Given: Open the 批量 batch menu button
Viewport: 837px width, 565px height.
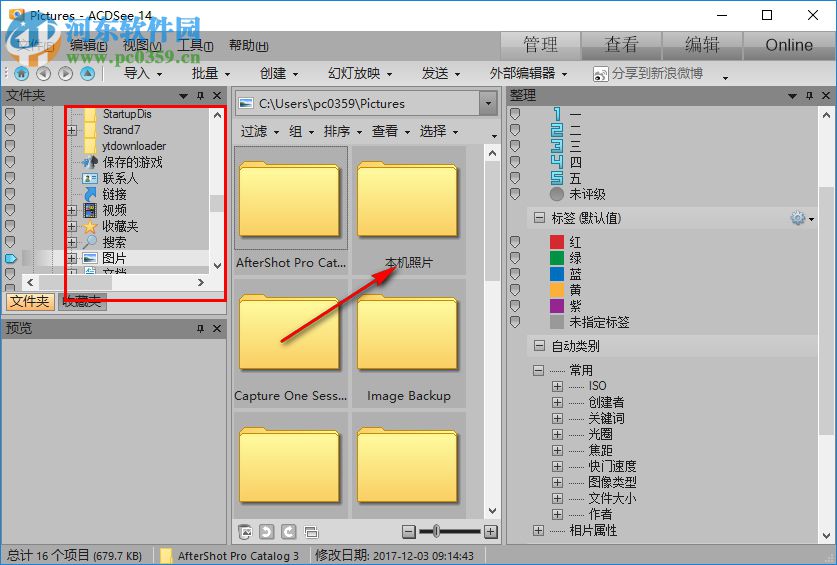Looking at the screenshot, I should coord(211,74).
